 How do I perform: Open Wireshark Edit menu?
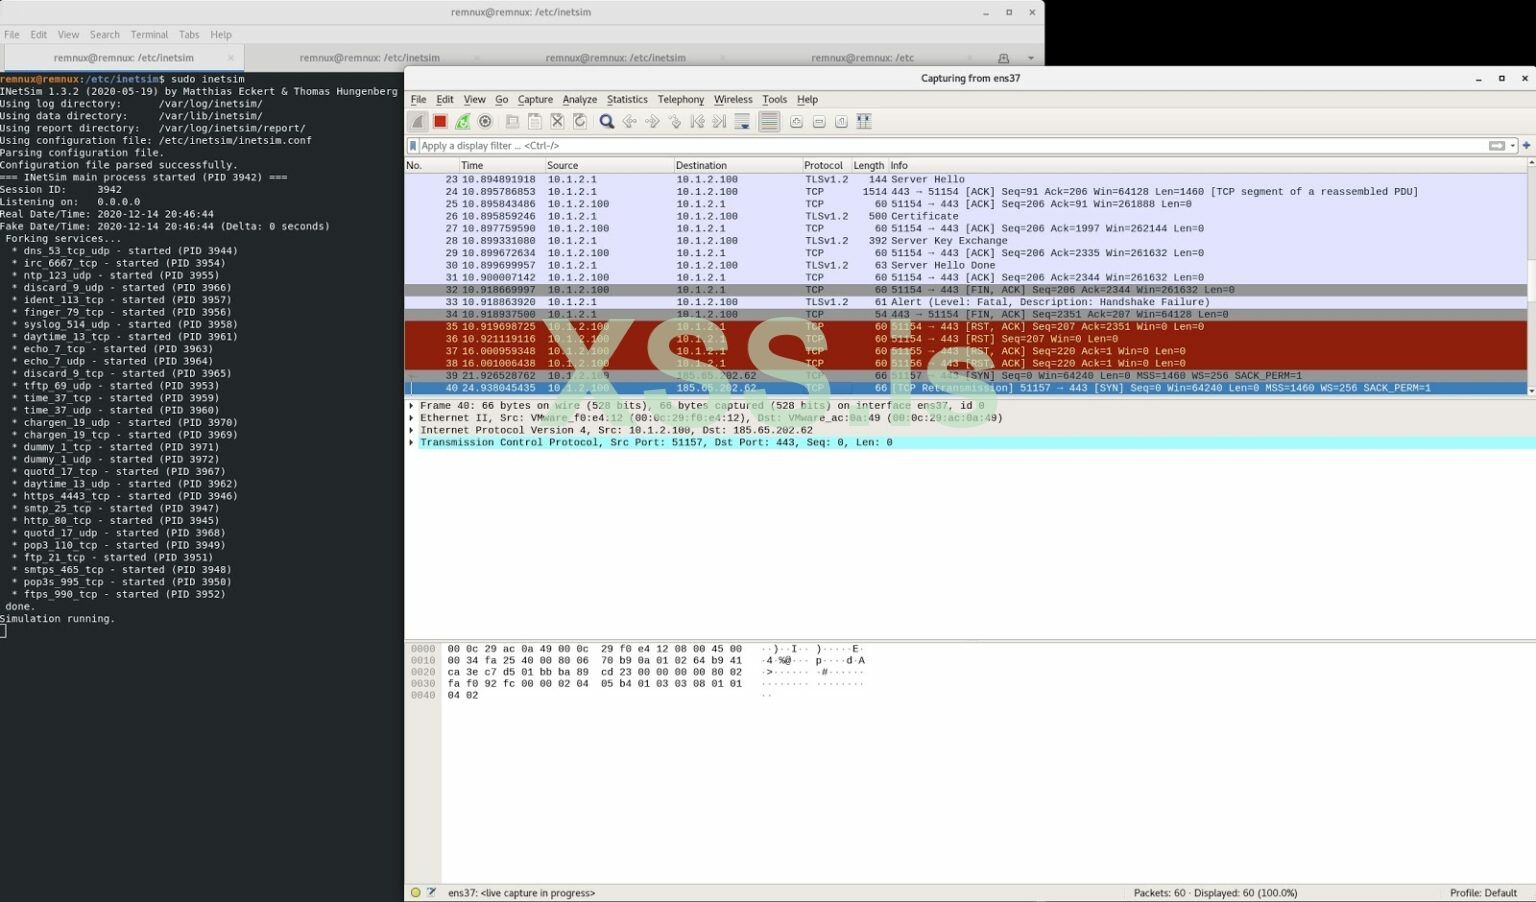[445, 100]
